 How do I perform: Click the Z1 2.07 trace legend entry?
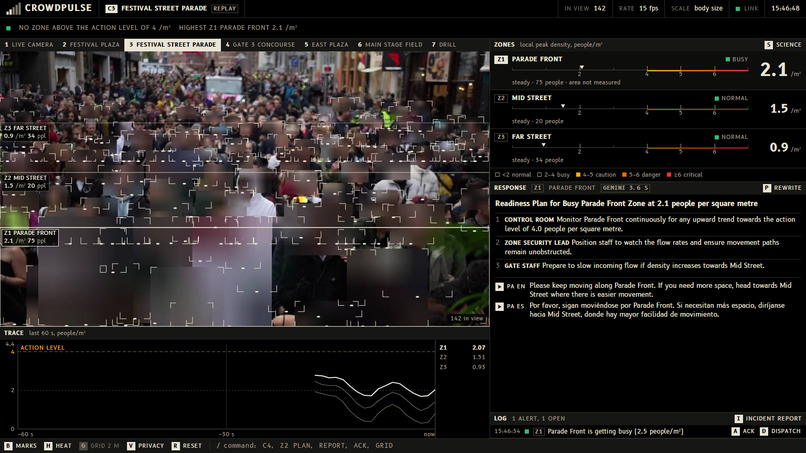(462, 348)
